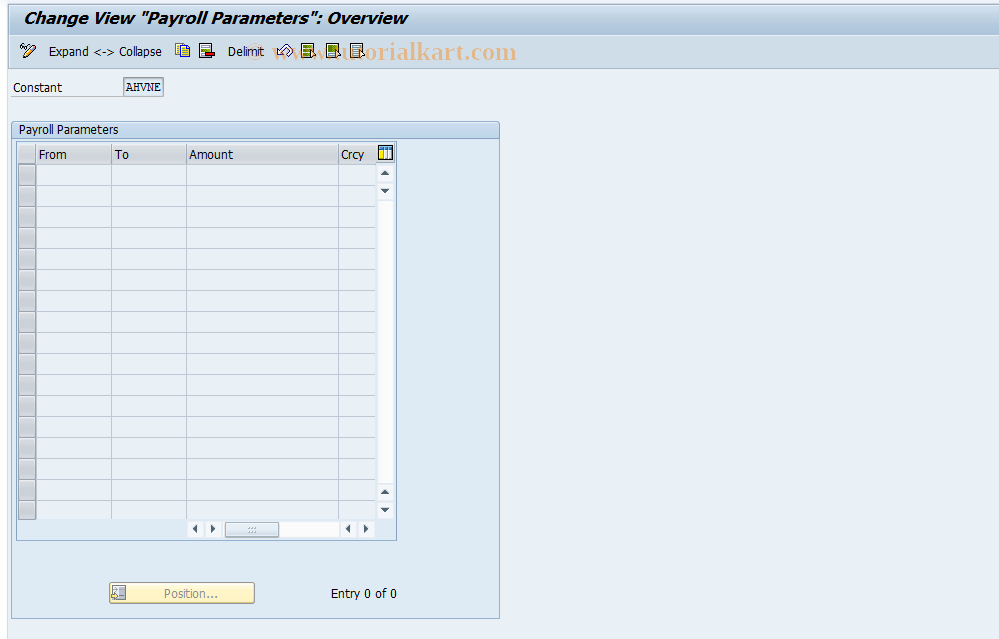Screen dimensions: 999x639
Task: Click first row Amount cell
Action: pos(262,175)
